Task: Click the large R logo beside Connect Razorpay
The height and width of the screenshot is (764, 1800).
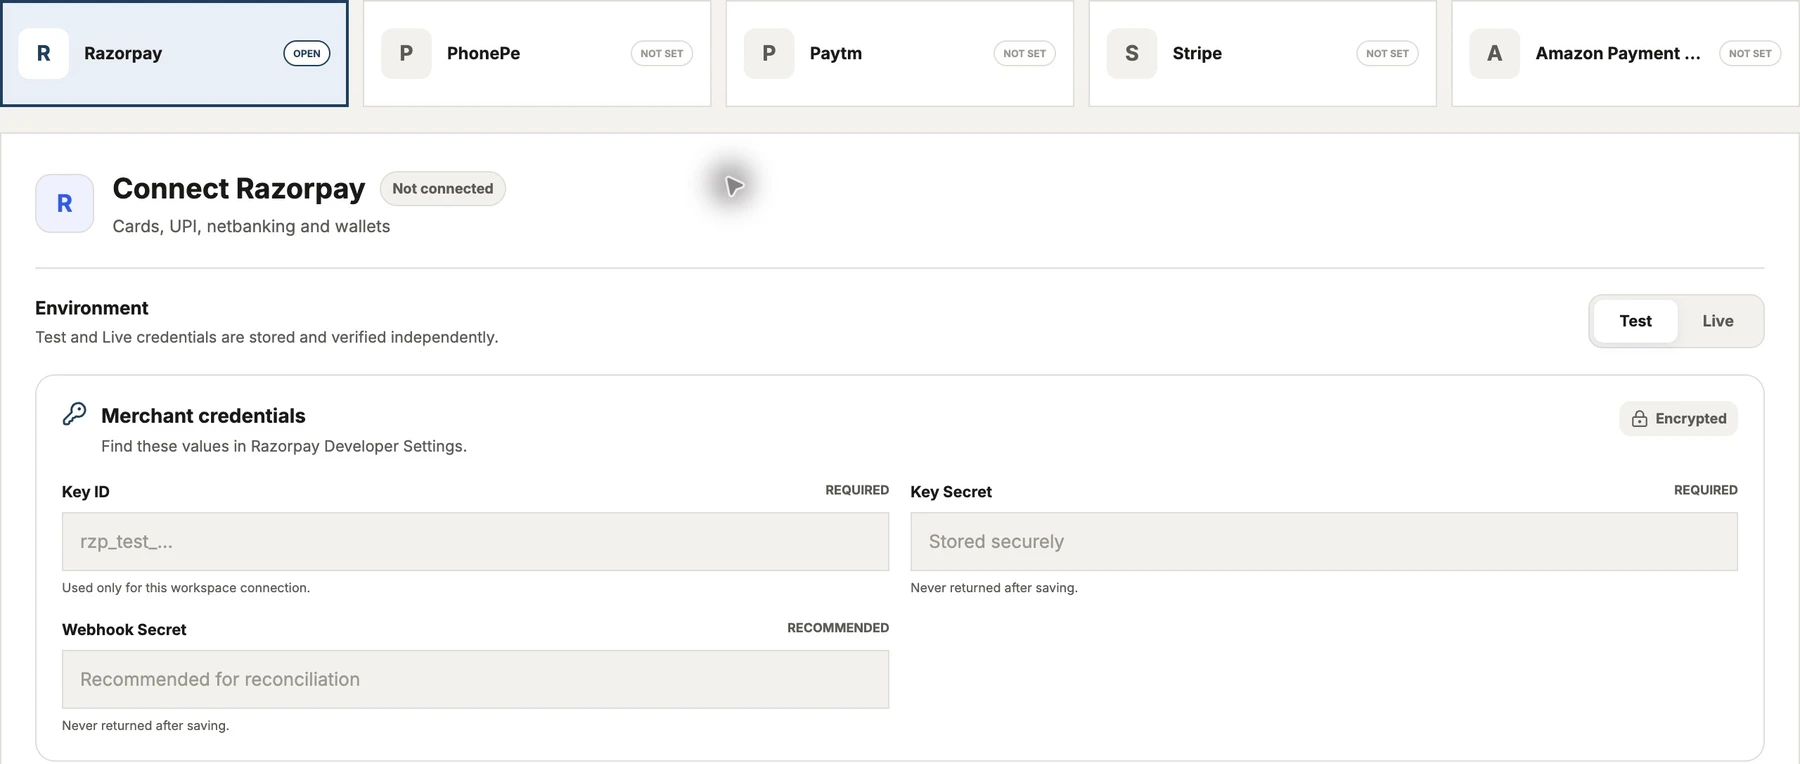Action: pyautogui.click(x=65, y=203)
